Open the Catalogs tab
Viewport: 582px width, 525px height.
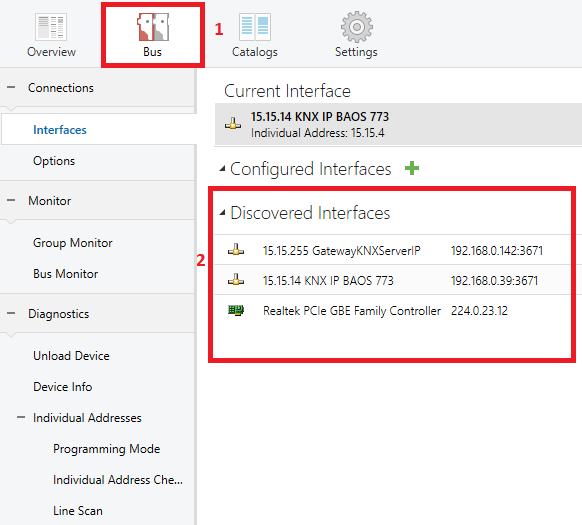coord(255,35)
